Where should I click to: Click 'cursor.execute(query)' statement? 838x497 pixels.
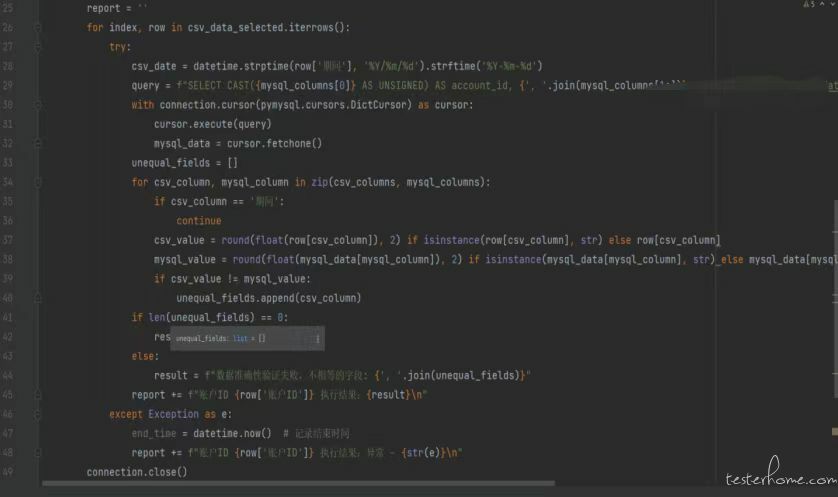213,125
